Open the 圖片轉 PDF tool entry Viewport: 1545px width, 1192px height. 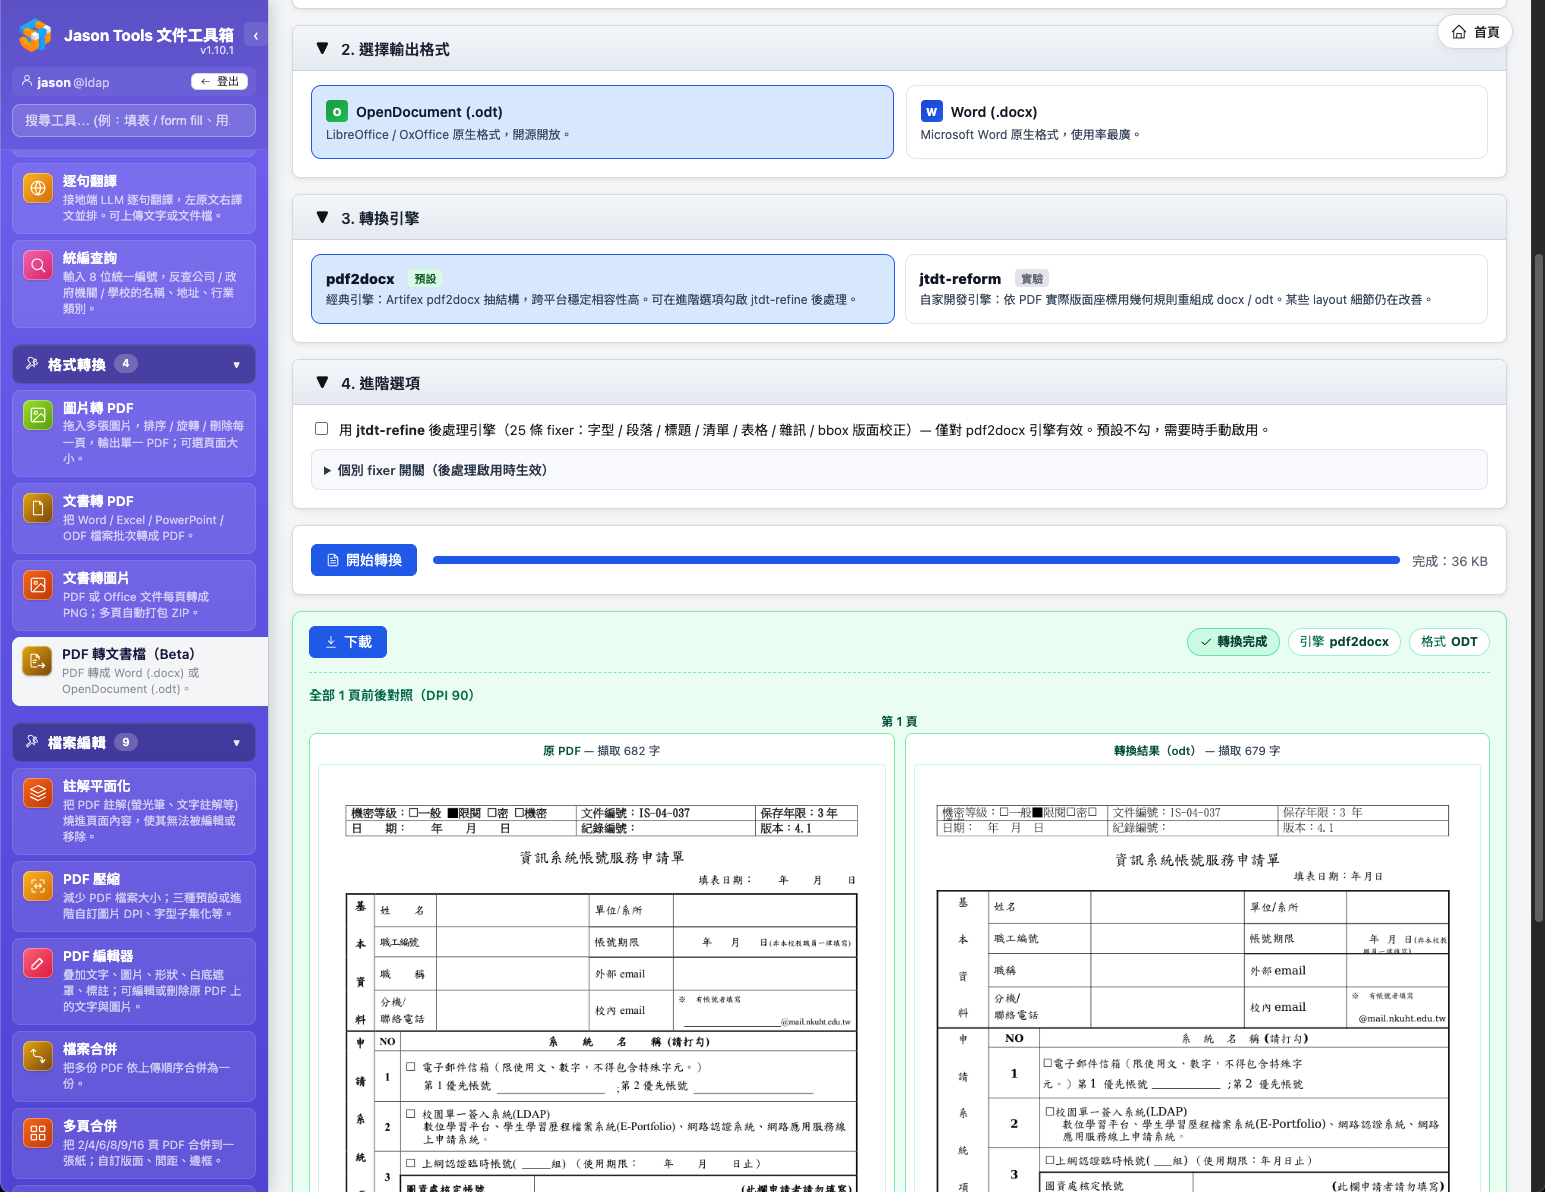point(134,433)
